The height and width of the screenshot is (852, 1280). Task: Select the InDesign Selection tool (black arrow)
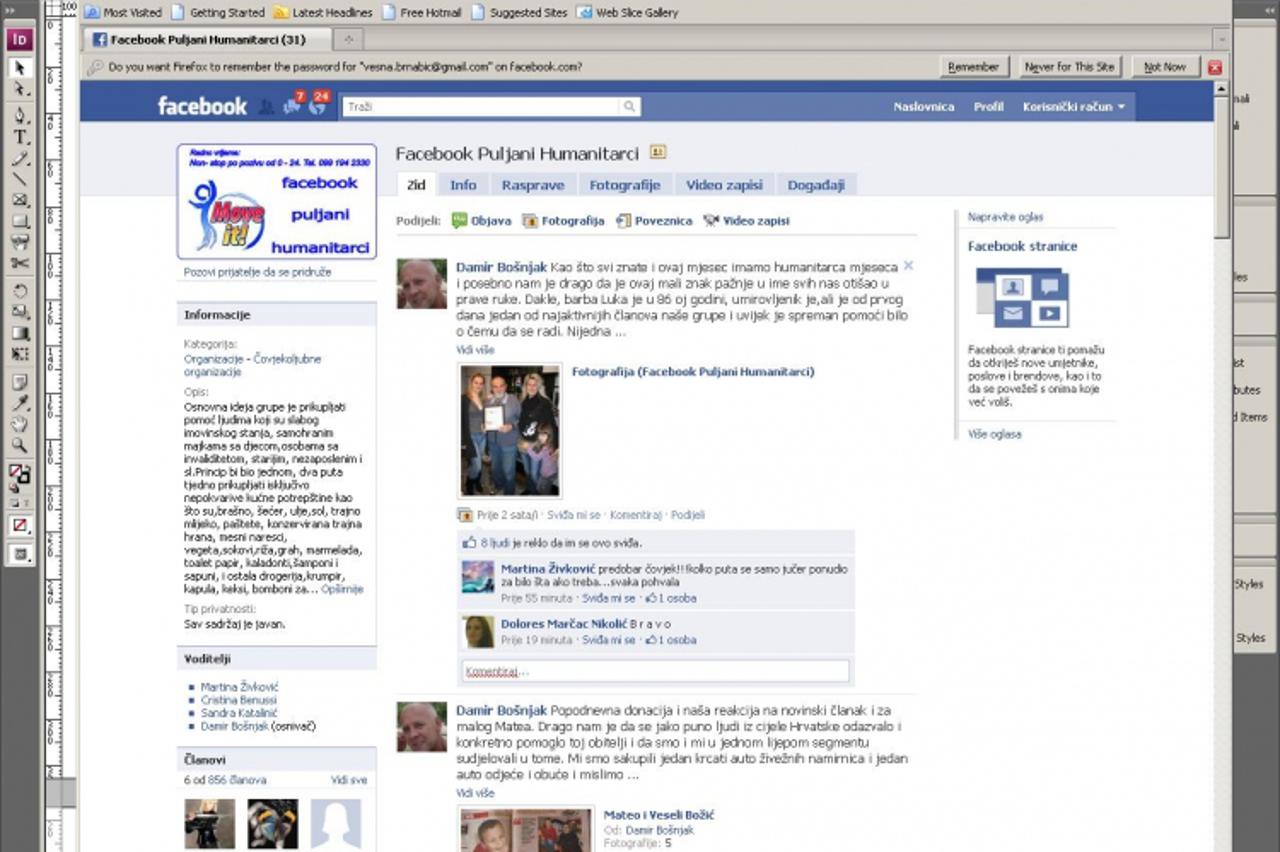coord(20,68)
